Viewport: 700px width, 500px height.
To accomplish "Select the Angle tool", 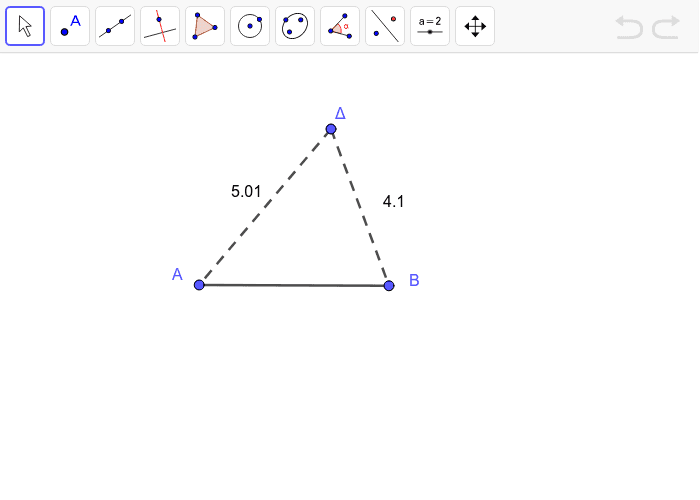I will click(340, 26).
